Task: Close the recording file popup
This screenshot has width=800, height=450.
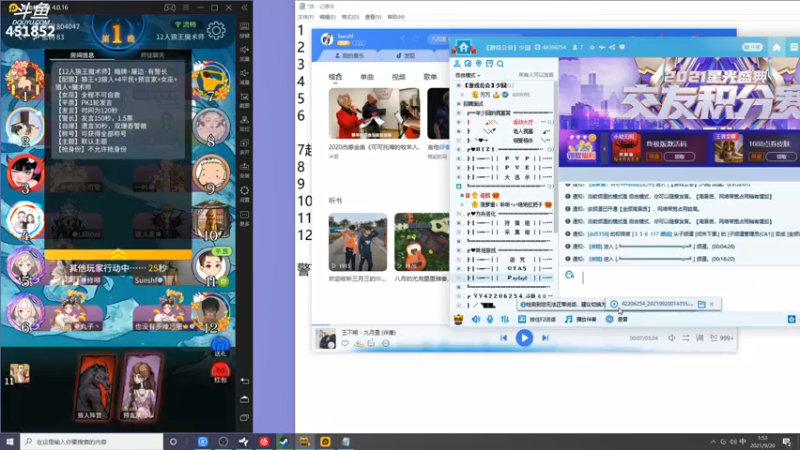Action: pos(712,304)
